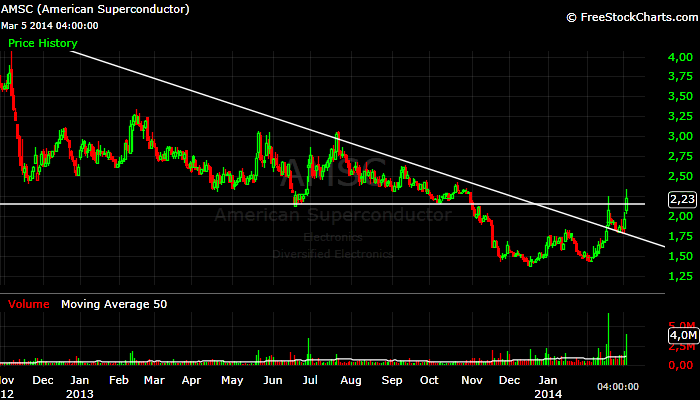
Task: Click the 2,75 price axis label
Action: [680, 156]
